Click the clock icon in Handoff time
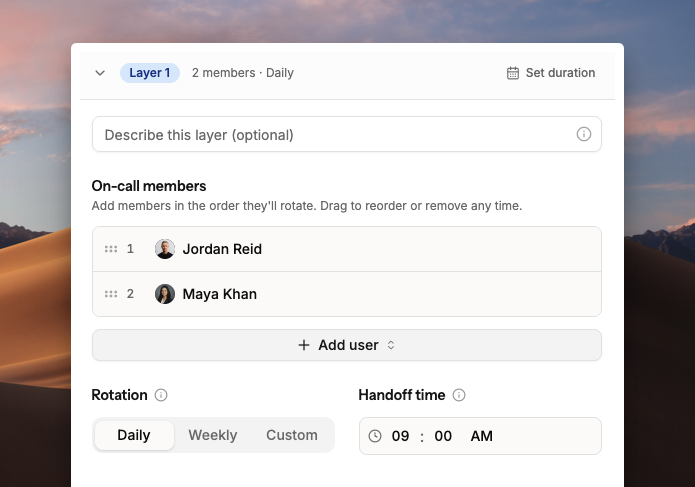This screenshot has height=487, width=695. click(375, 436)
